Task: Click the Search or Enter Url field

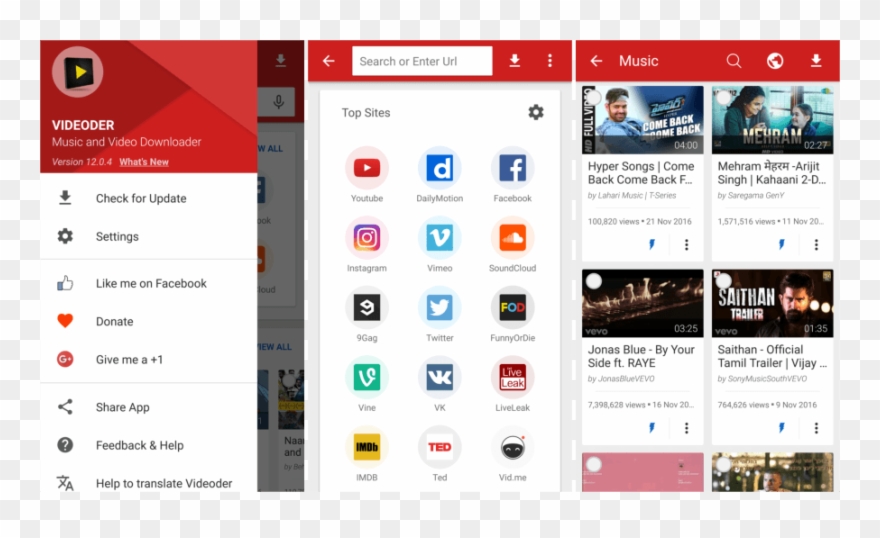Action: tap(421, 61)
